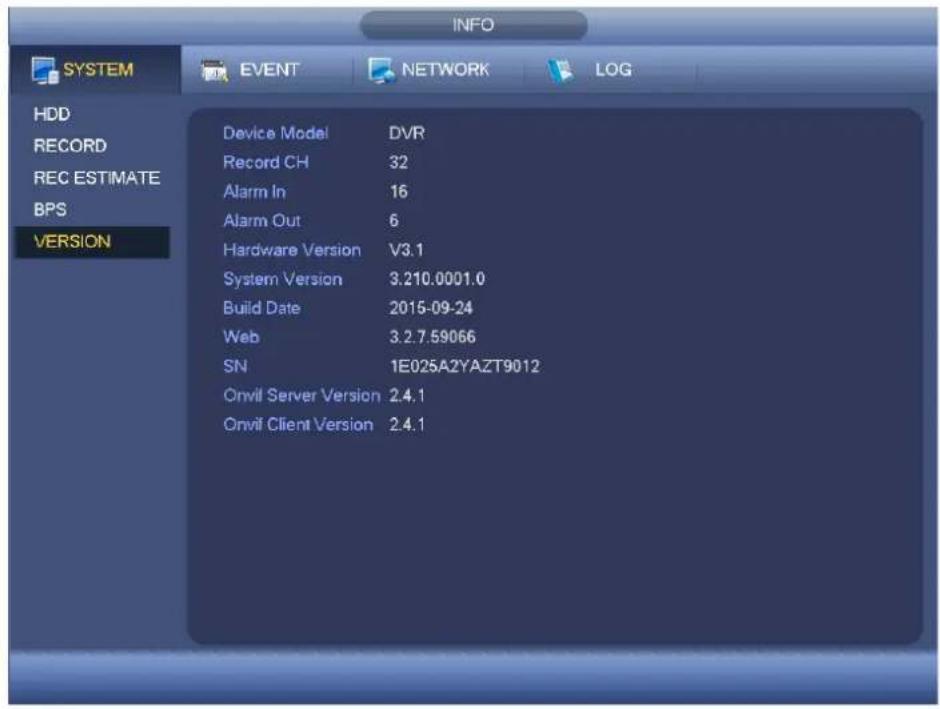The width and height of the screenshot is (940, 709).
Task: Open the NETWORK tab label
Action: 445,70
